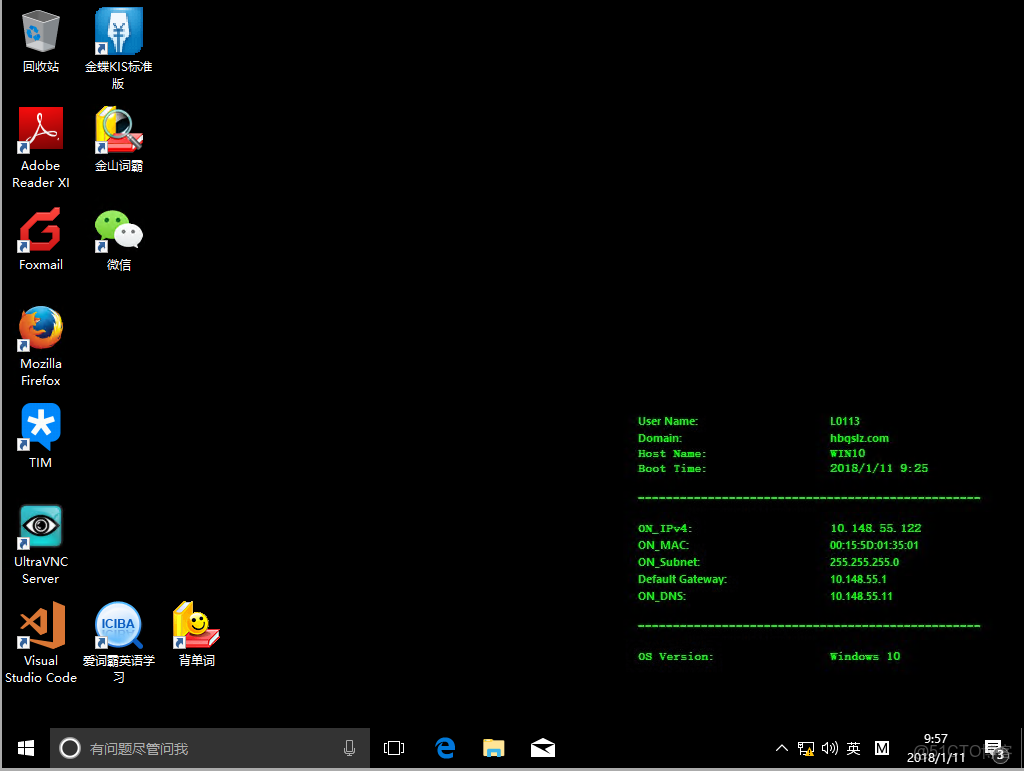
Task: Click the user name value L0113
Action: [x=844, y=421]
